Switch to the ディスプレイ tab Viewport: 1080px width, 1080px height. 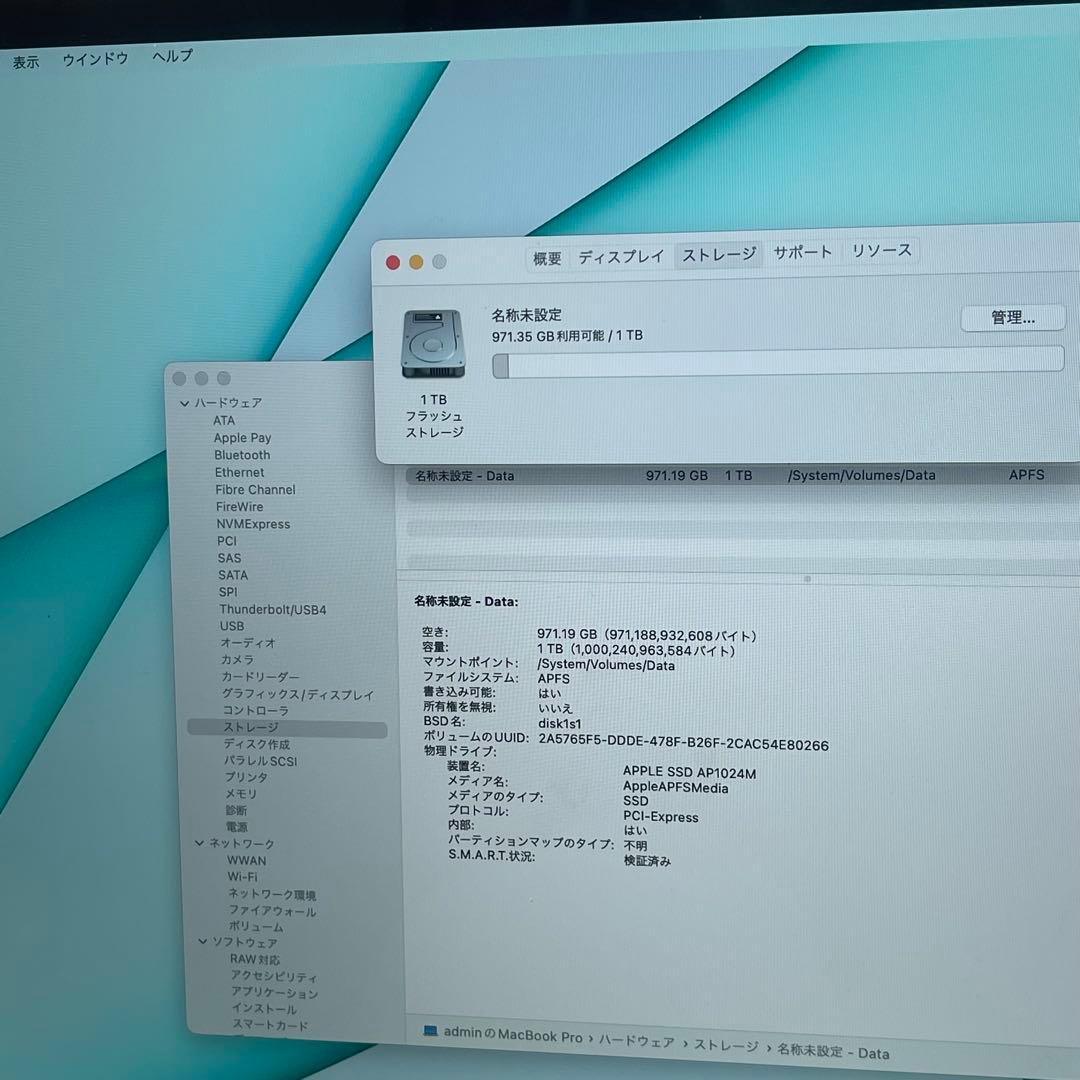tap(621, 255)
